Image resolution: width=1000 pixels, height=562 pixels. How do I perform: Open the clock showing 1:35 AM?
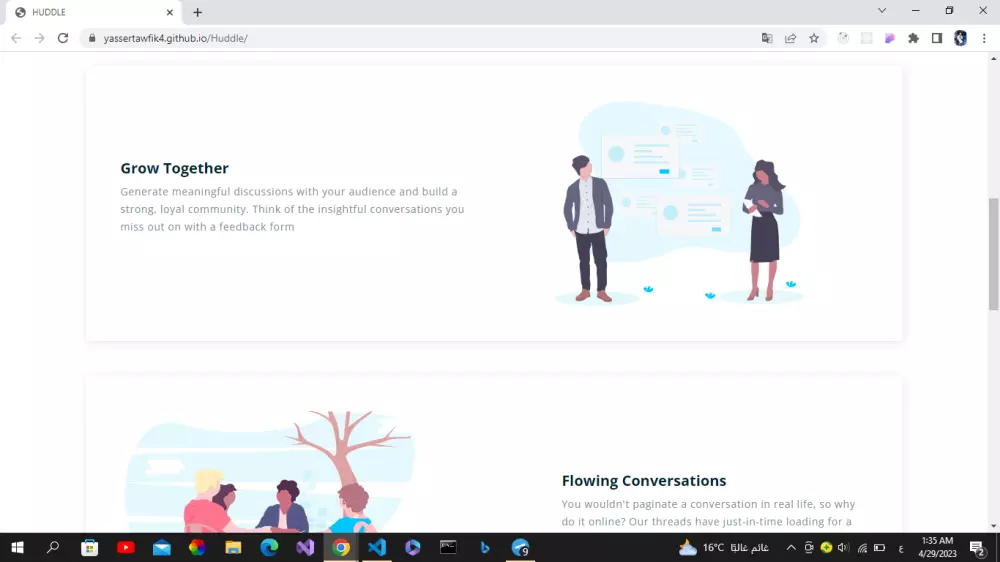[937, 547]
